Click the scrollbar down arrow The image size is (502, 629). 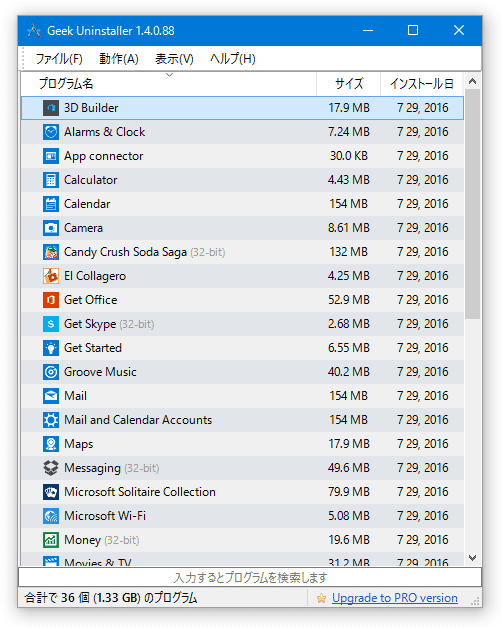pyautogui.click(x=473, y=558)
